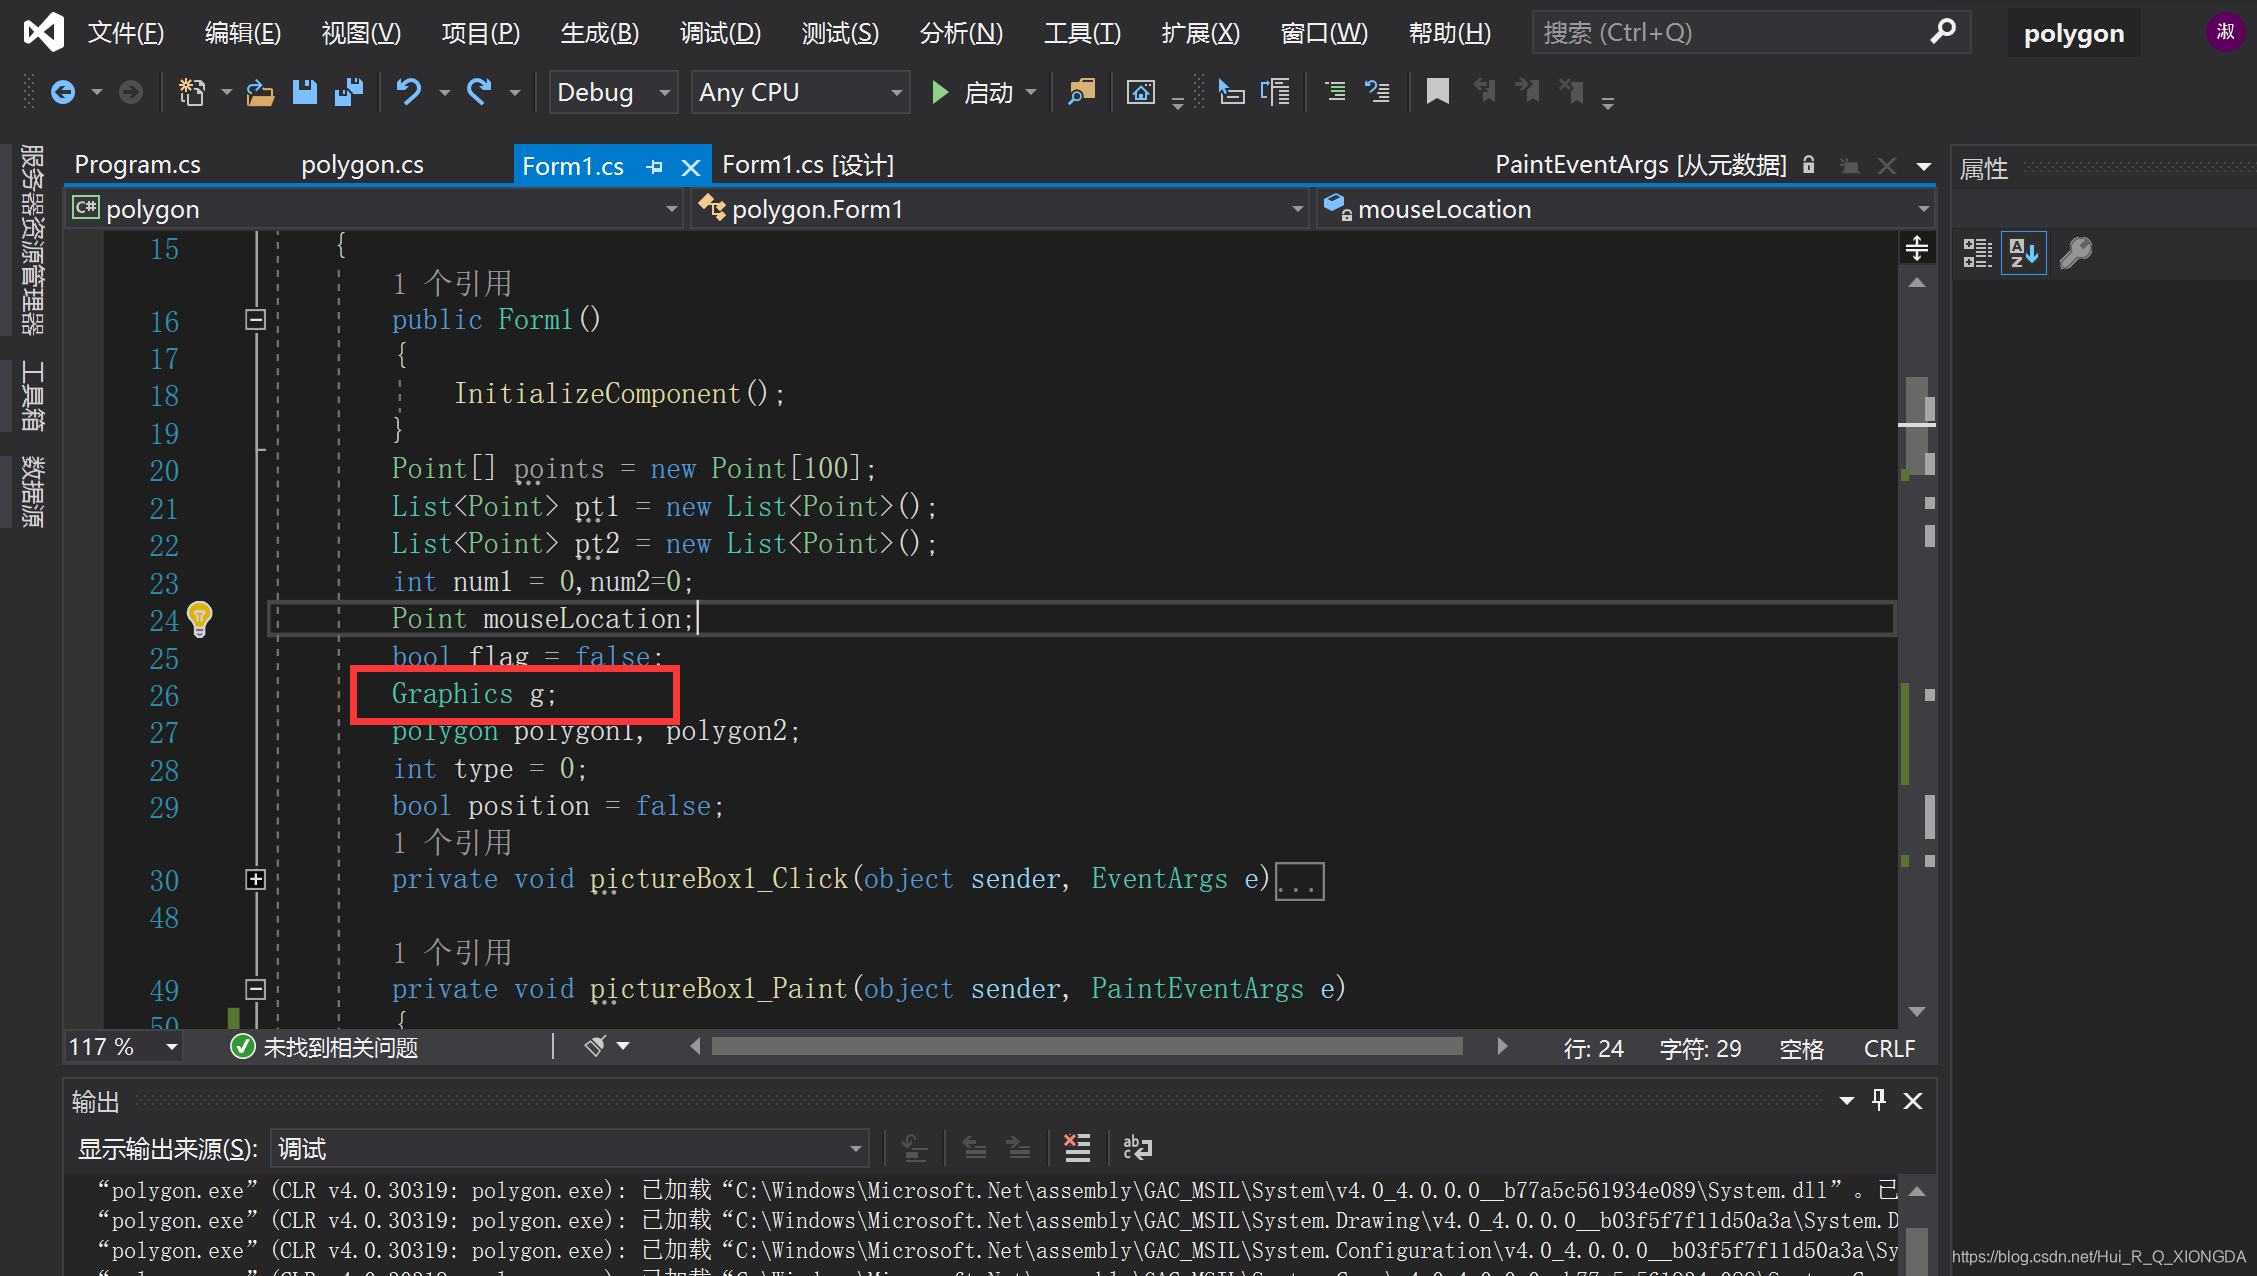
Task: Switch to the Program.cs tab
Action: 138,165
